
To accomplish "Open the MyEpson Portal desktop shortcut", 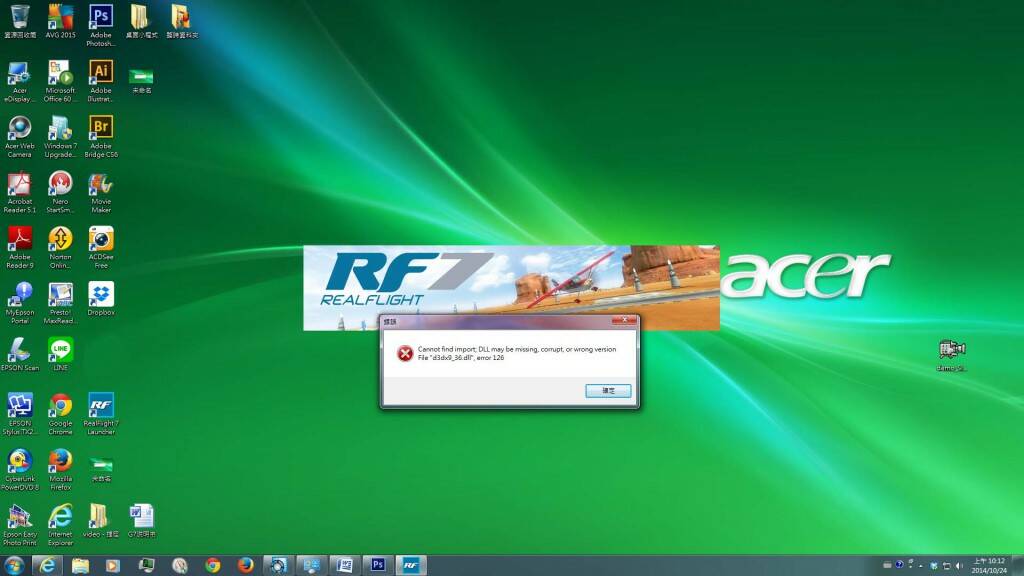I will (x=20, y=303).
